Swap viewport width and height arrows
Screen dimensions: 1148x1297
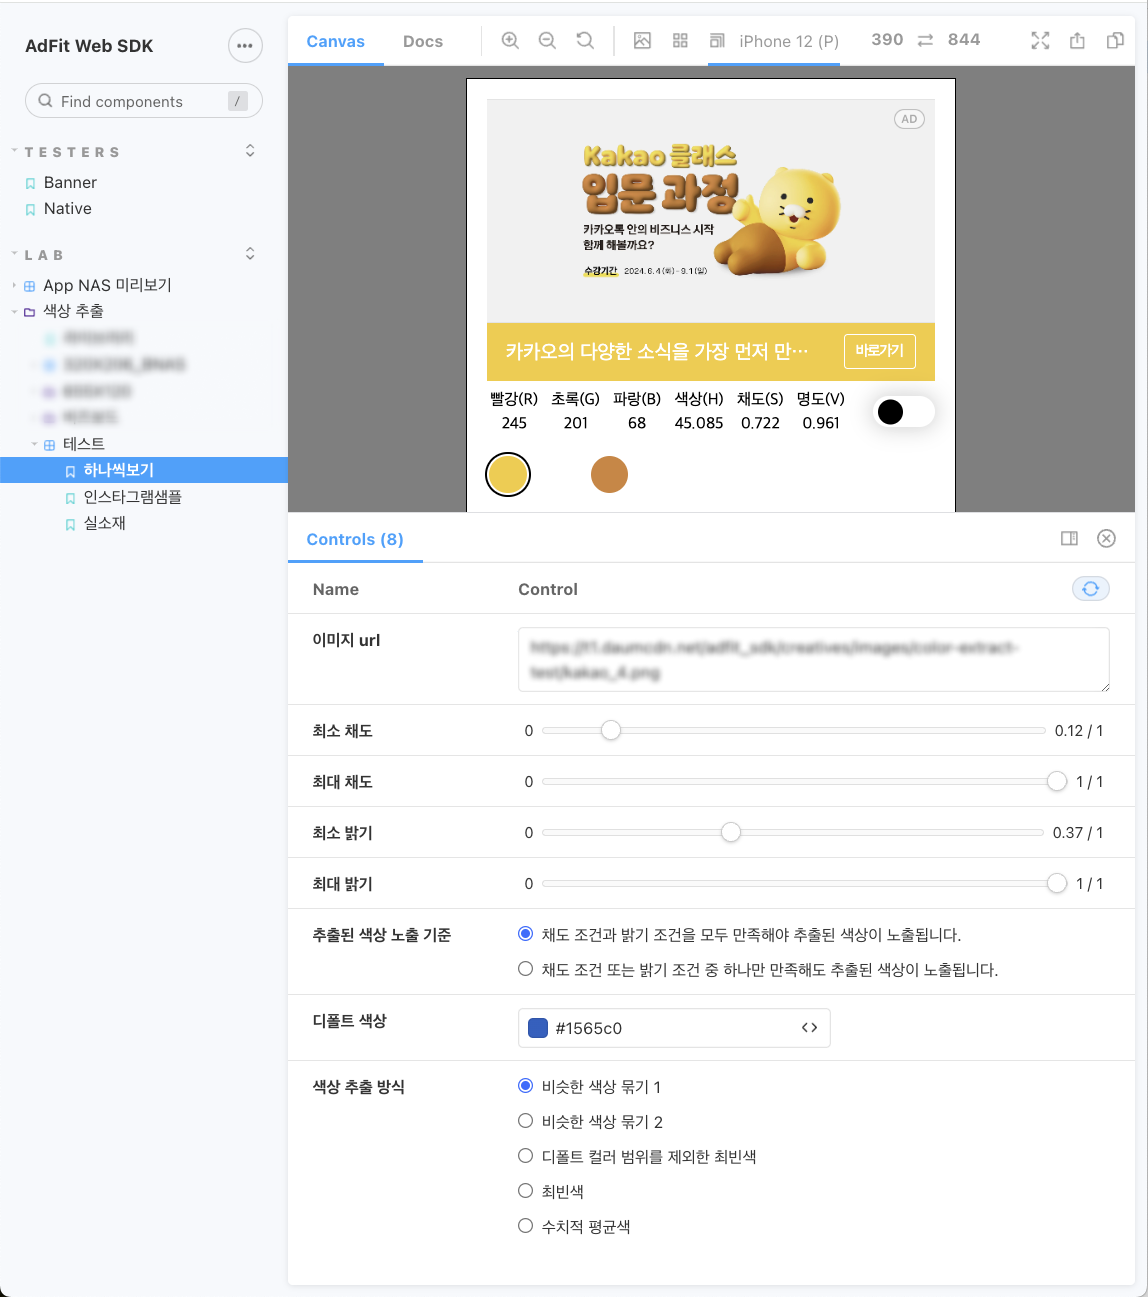(926, 40)
